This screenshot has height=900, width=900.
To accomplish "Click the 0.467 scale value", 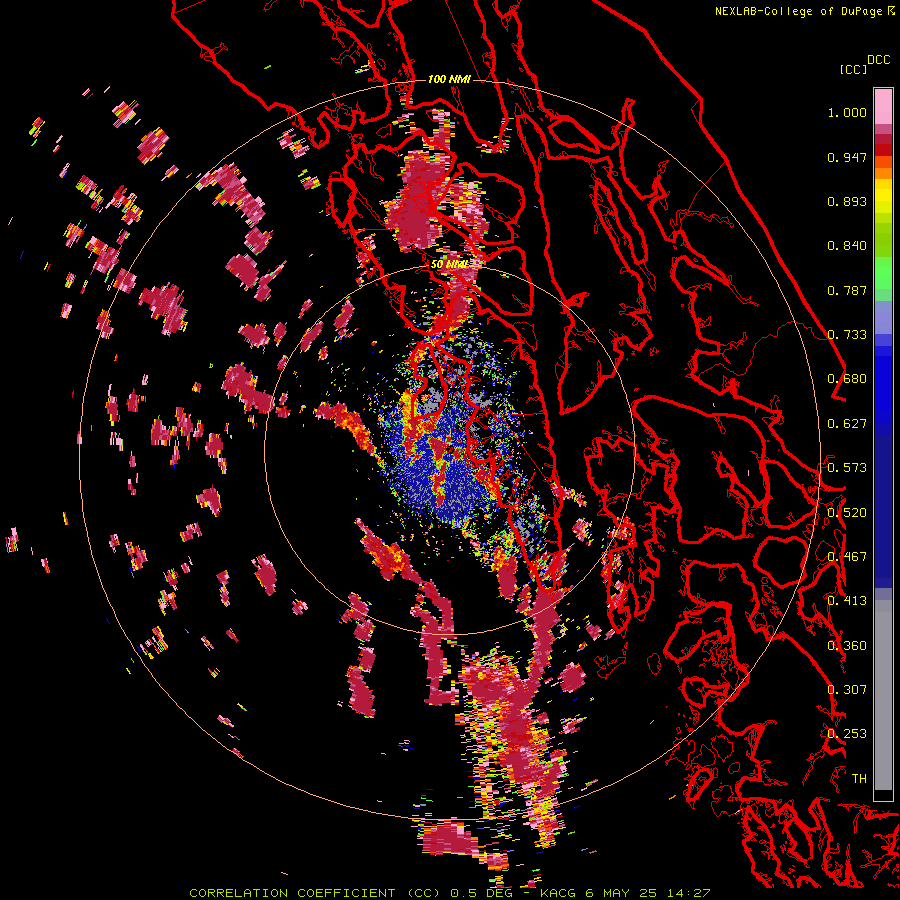I will click(847, 557).
